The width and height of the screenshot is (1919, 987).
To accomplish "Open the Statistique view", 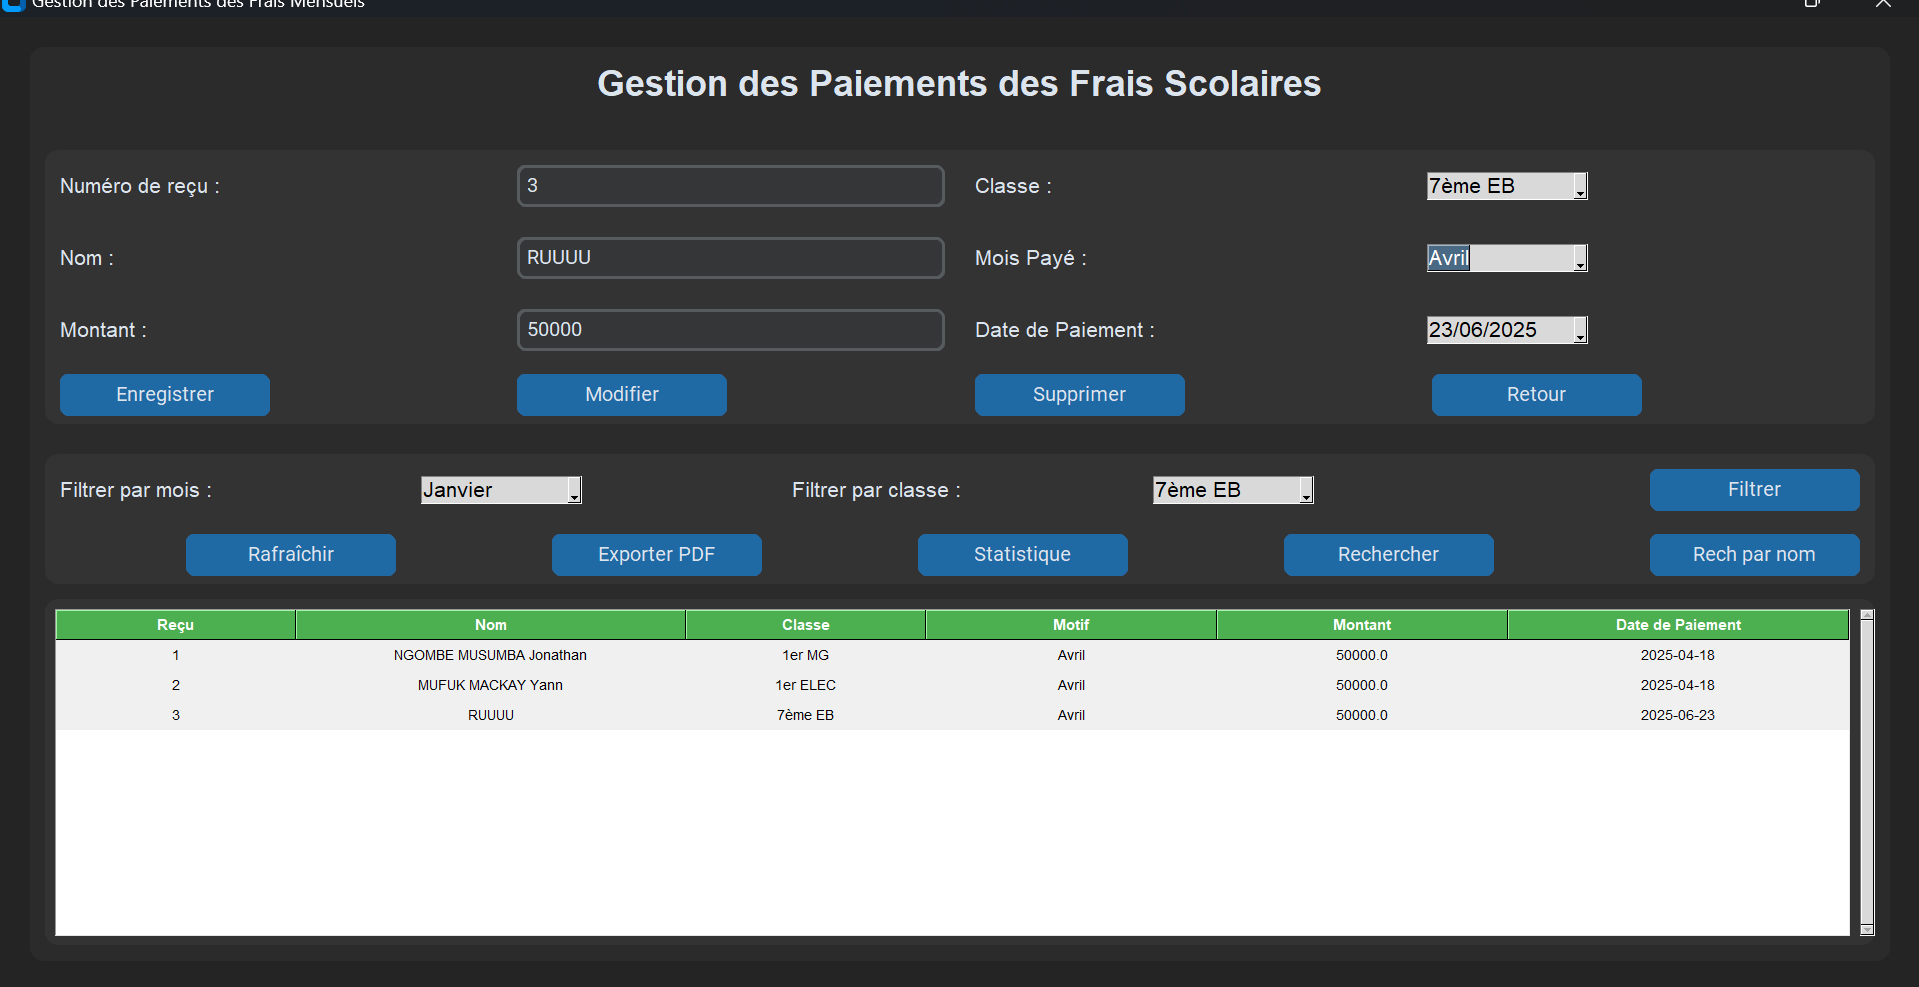I will pos(1022,555).
